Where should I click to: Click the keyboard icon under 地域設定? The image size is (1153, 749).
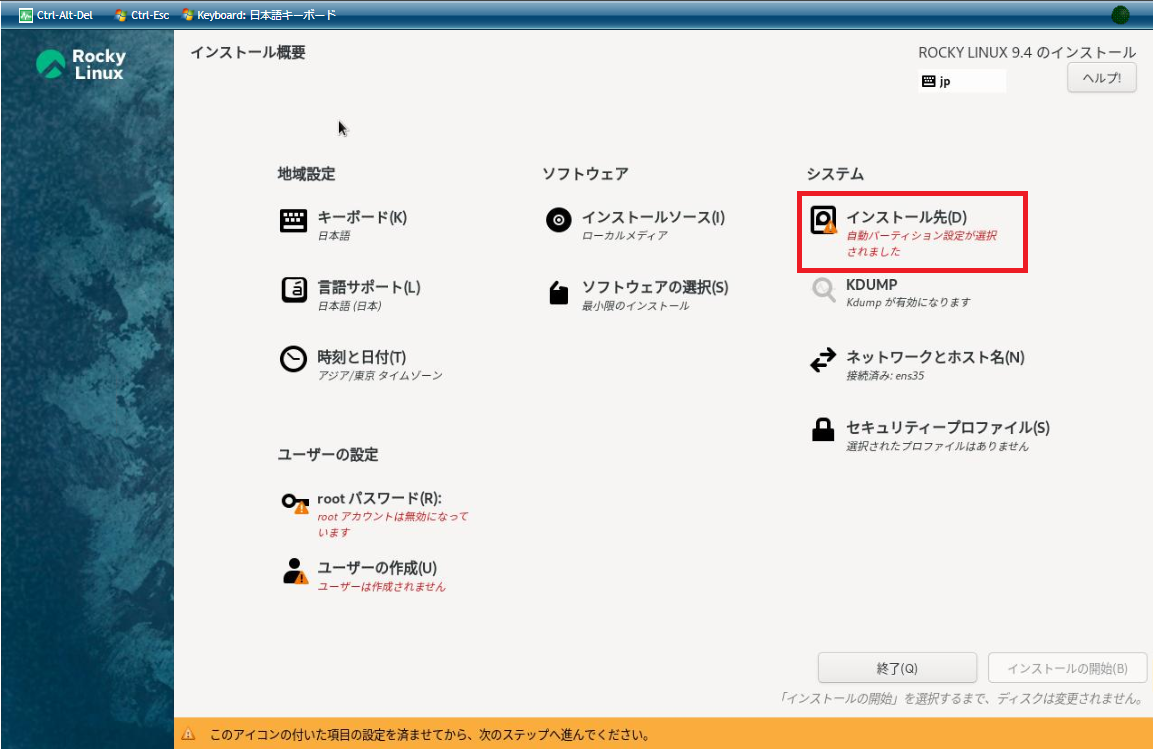click(x=293, y=221)
